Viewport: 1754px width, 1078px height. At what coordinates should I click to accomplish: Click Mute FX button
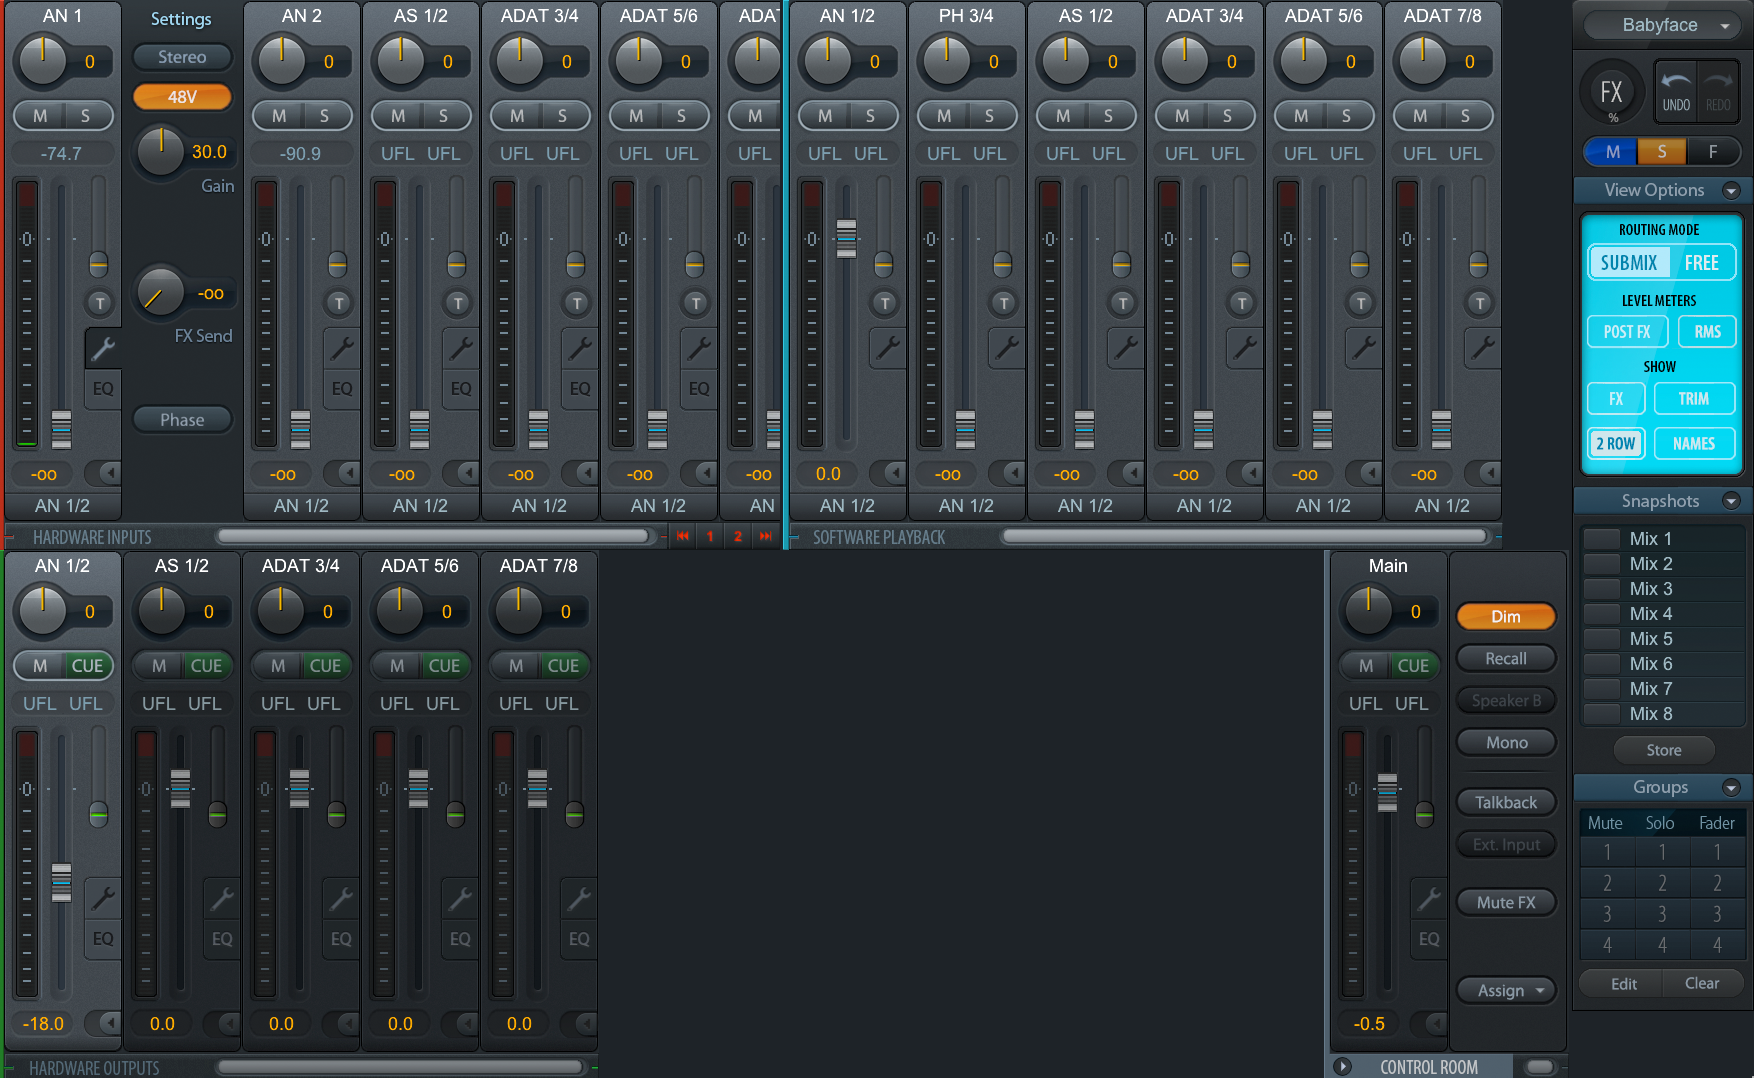1506,903
